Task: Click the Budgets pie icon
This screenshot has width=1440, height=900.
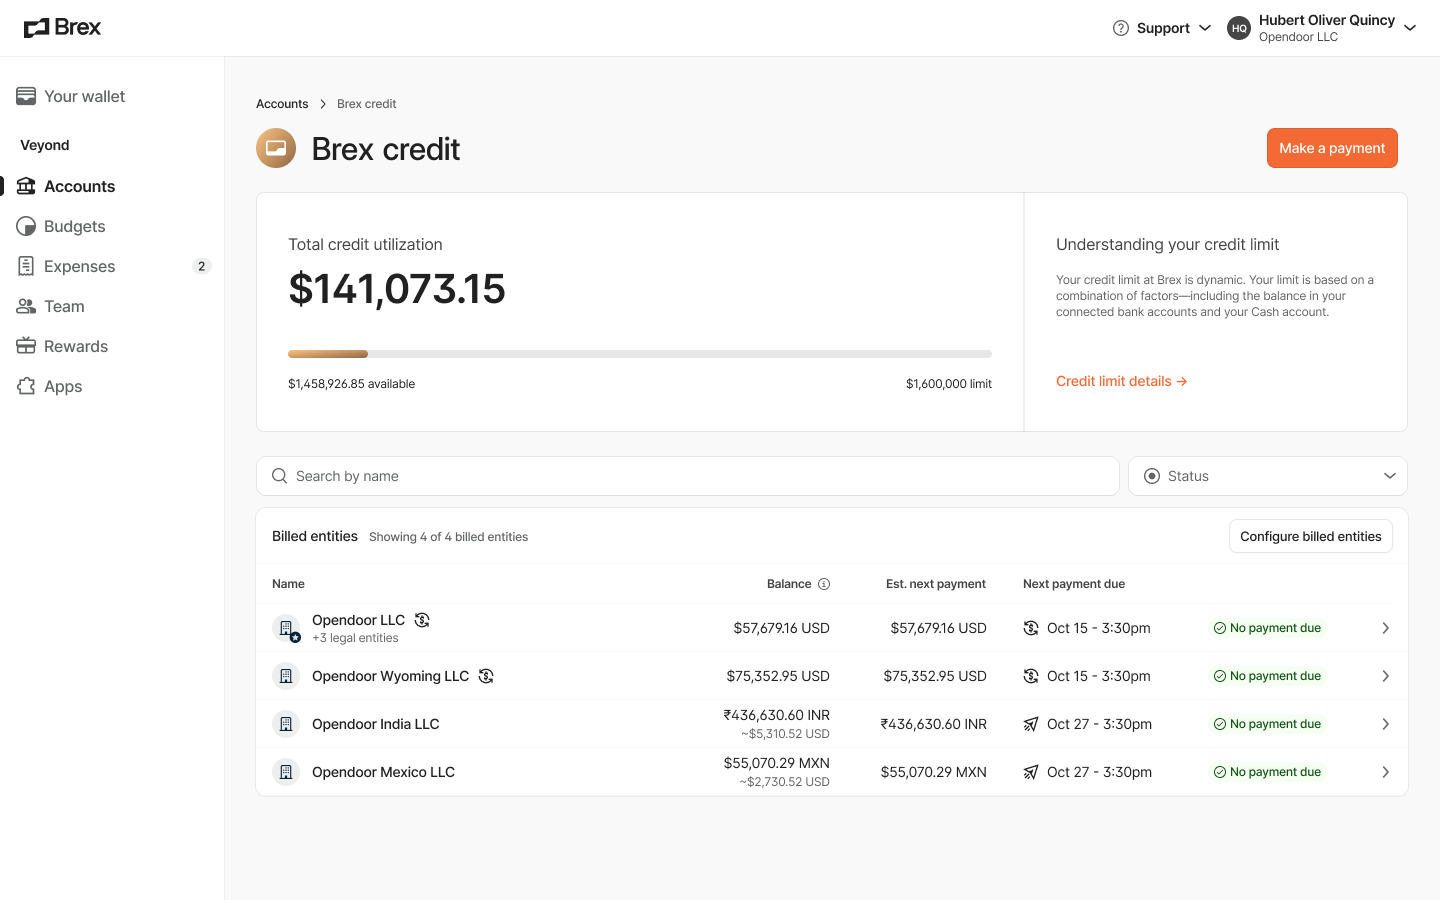Action: coord(26,226)
